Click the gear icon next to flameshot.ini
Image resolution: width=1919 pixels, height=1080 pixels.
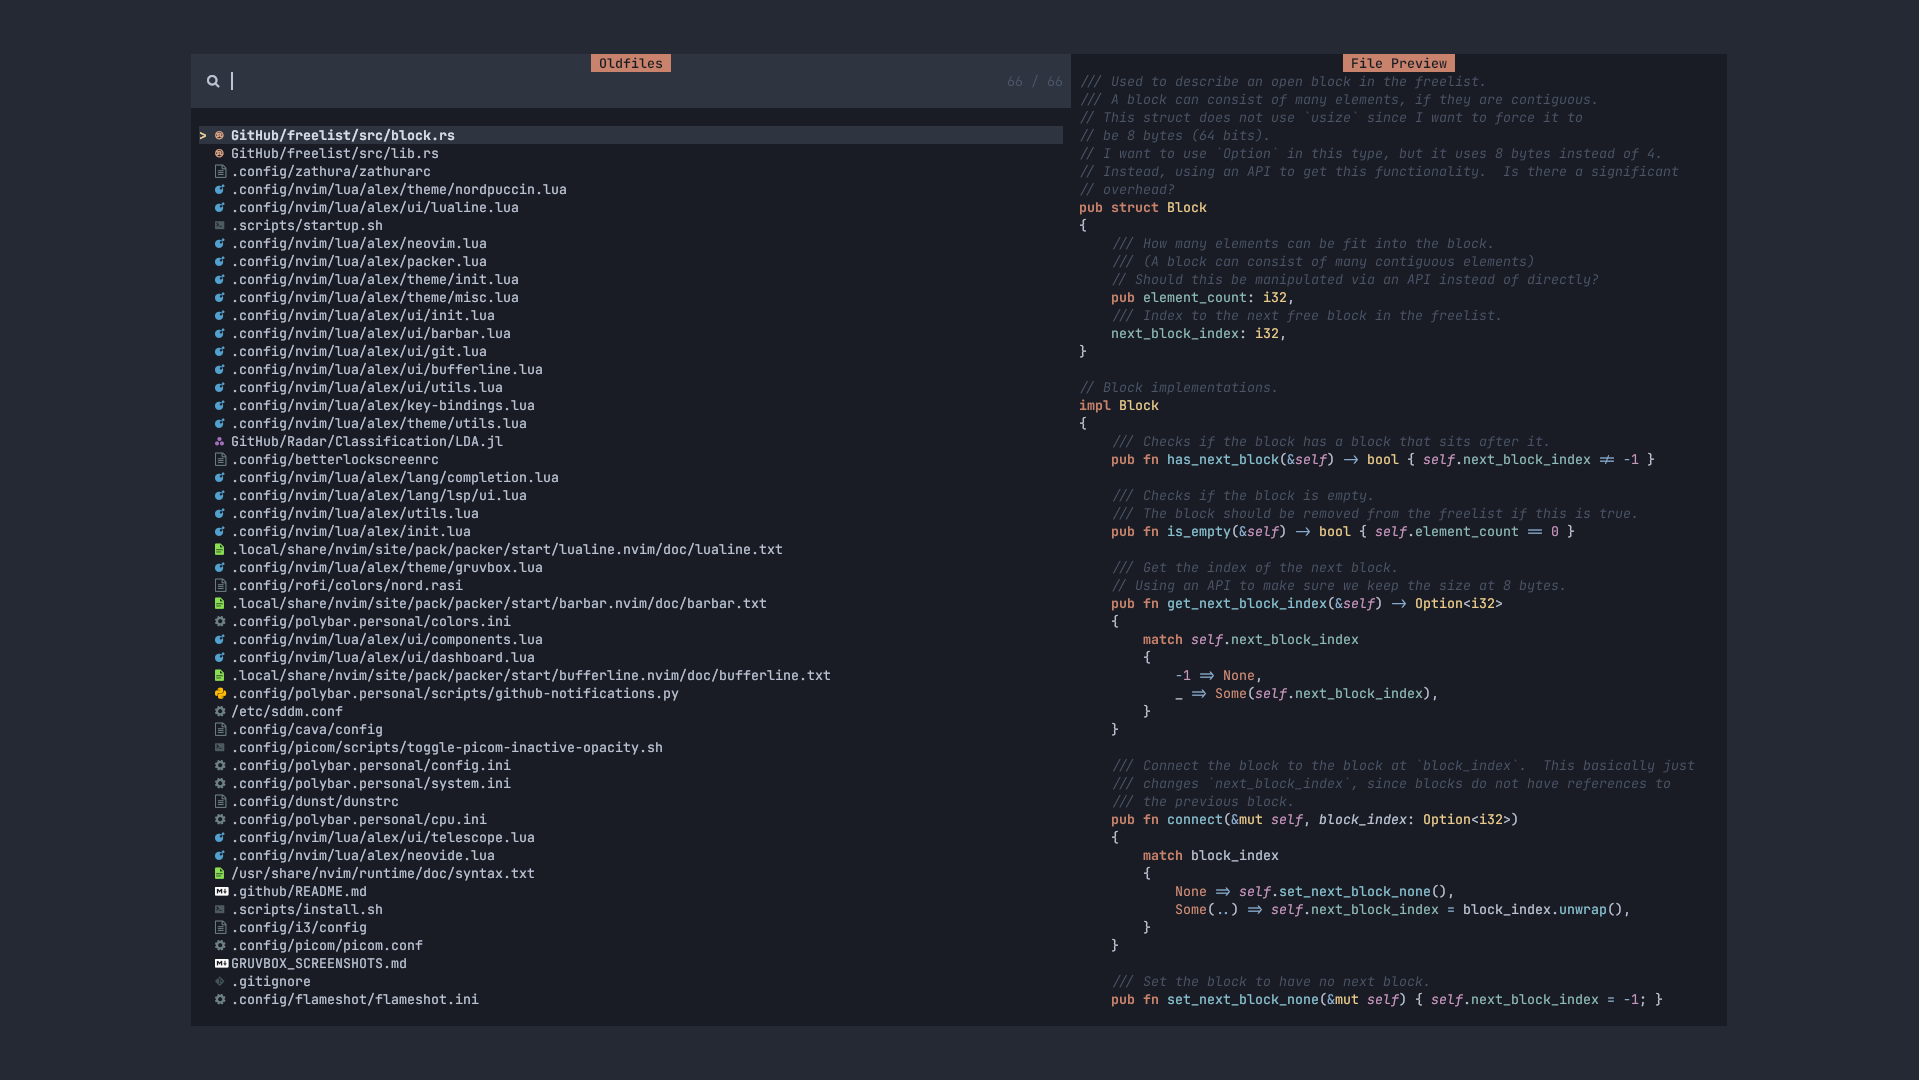219,999
